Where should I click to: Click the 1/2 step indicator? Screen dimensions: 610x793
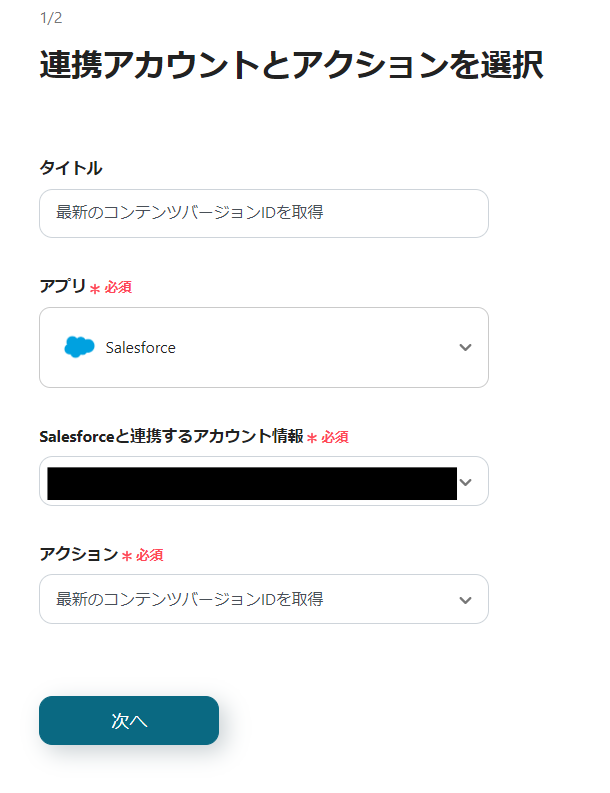pyautogui.click(x=50, y=18)
